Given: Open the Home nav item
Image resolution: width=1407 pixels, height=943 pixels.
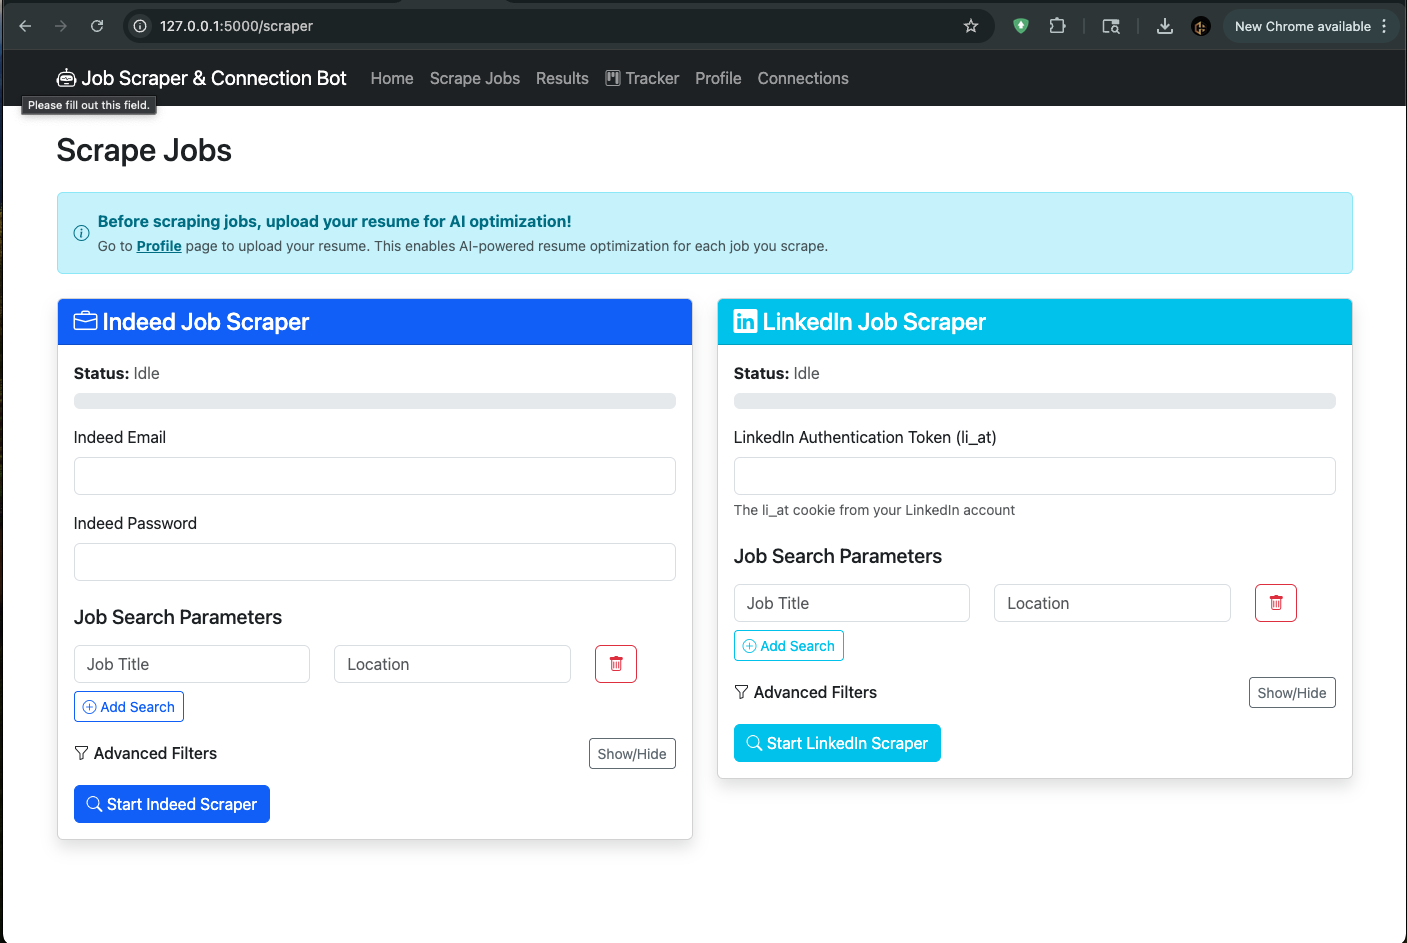Looking at the screenshot, I should (392, 78).
